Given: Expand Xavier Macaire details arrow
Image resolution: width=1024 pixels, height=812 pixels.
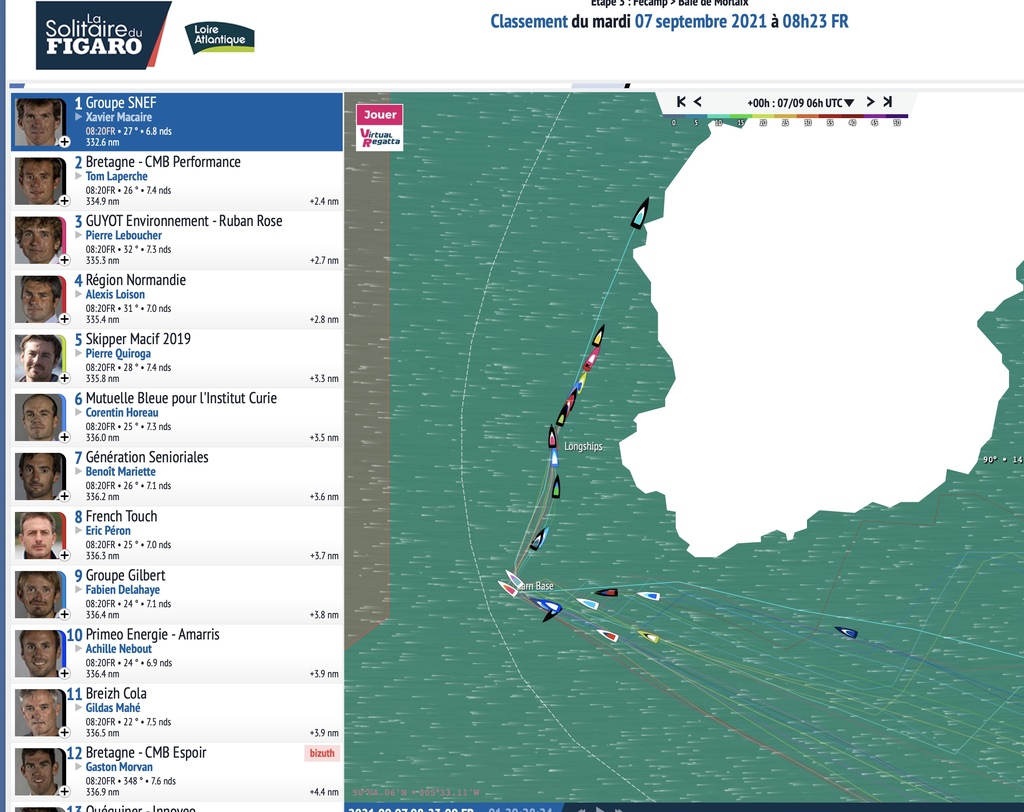Looking at the screenshot, I should 78,117.
